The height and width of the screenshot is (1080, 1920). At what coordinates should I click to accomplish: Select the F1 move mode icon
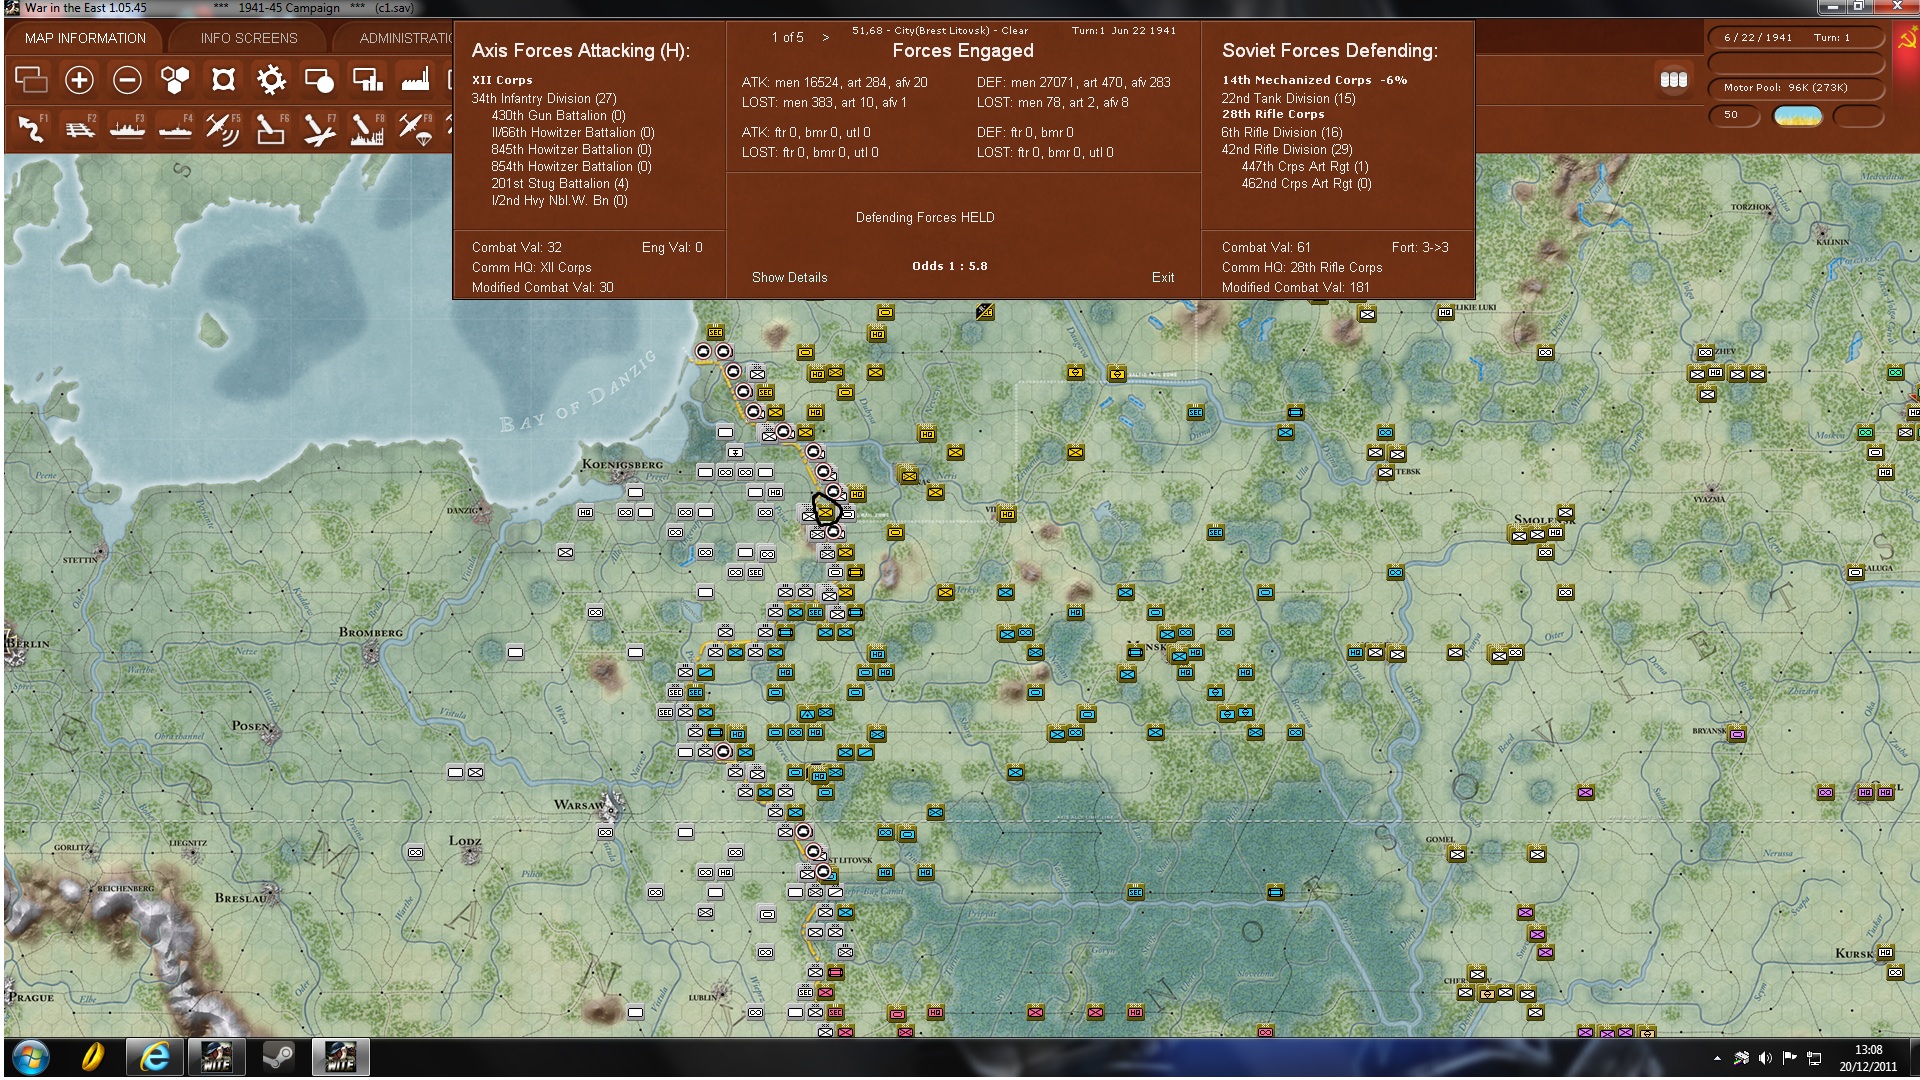pyautogui.click(x=31, y=129)
